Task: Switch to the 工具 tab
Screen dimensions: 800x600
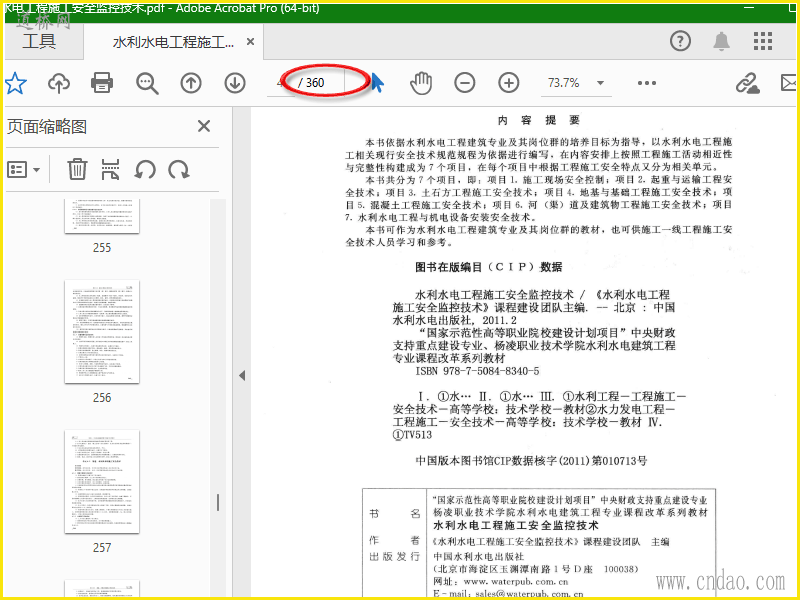Action: [x=39, y=41]
